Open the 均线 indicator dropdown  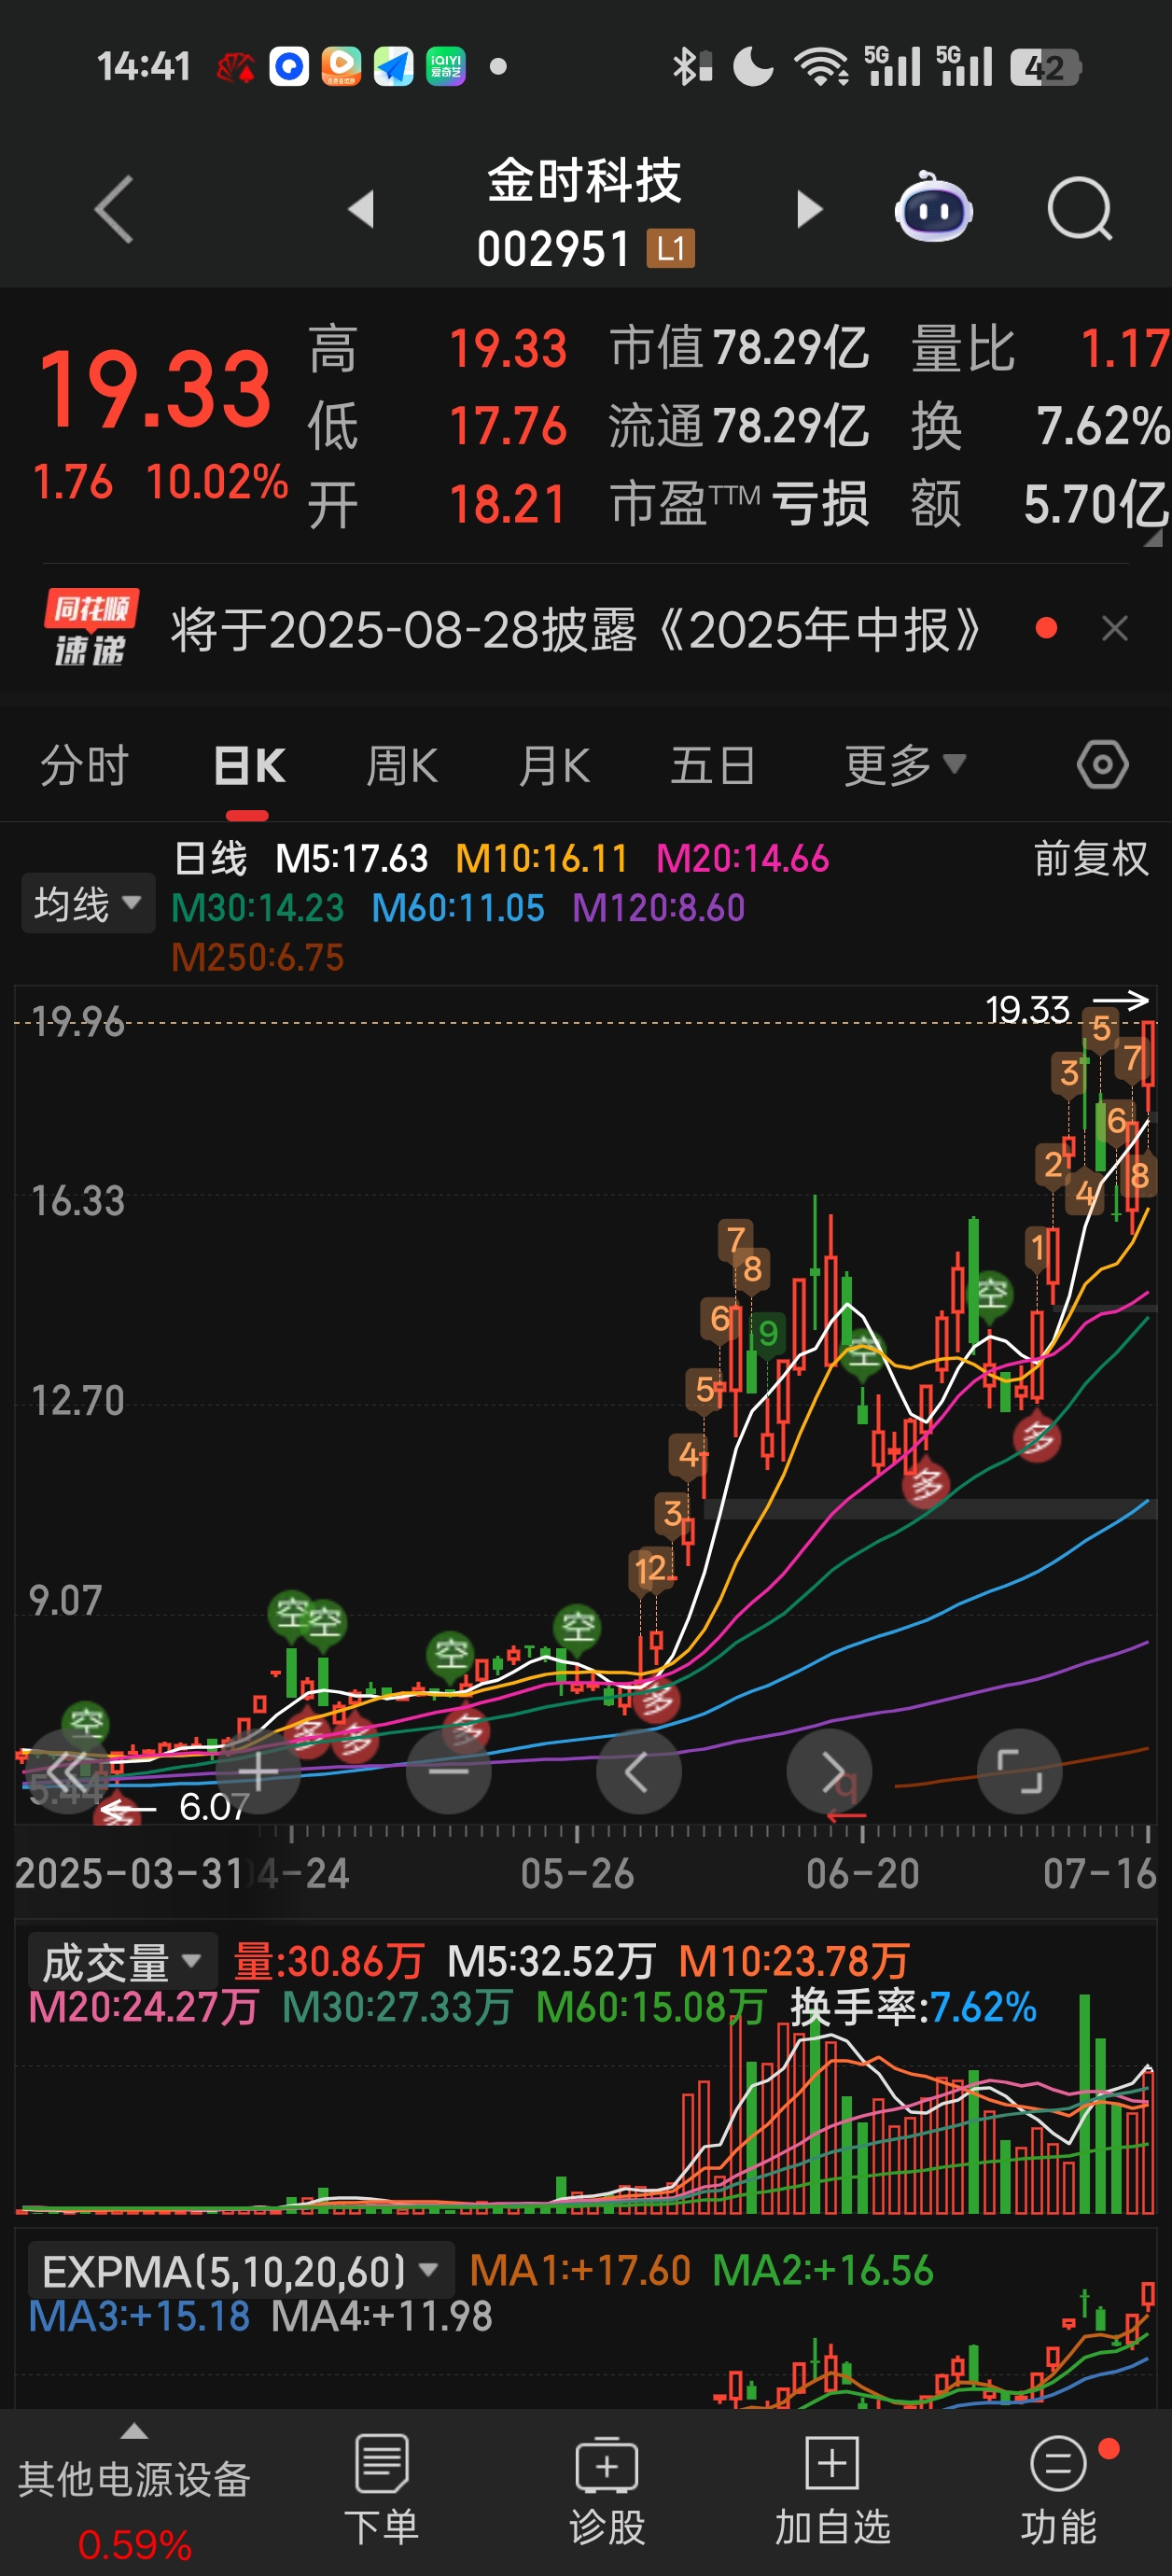[88, 903]
